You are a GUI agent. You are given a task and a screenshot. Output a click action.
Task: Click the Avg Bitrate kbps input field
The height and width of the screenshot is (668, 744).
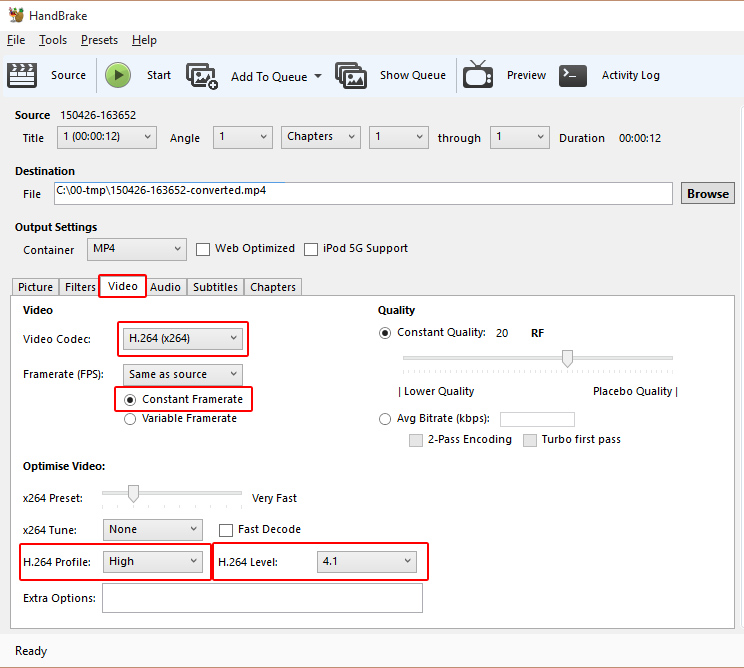[537, 419]
